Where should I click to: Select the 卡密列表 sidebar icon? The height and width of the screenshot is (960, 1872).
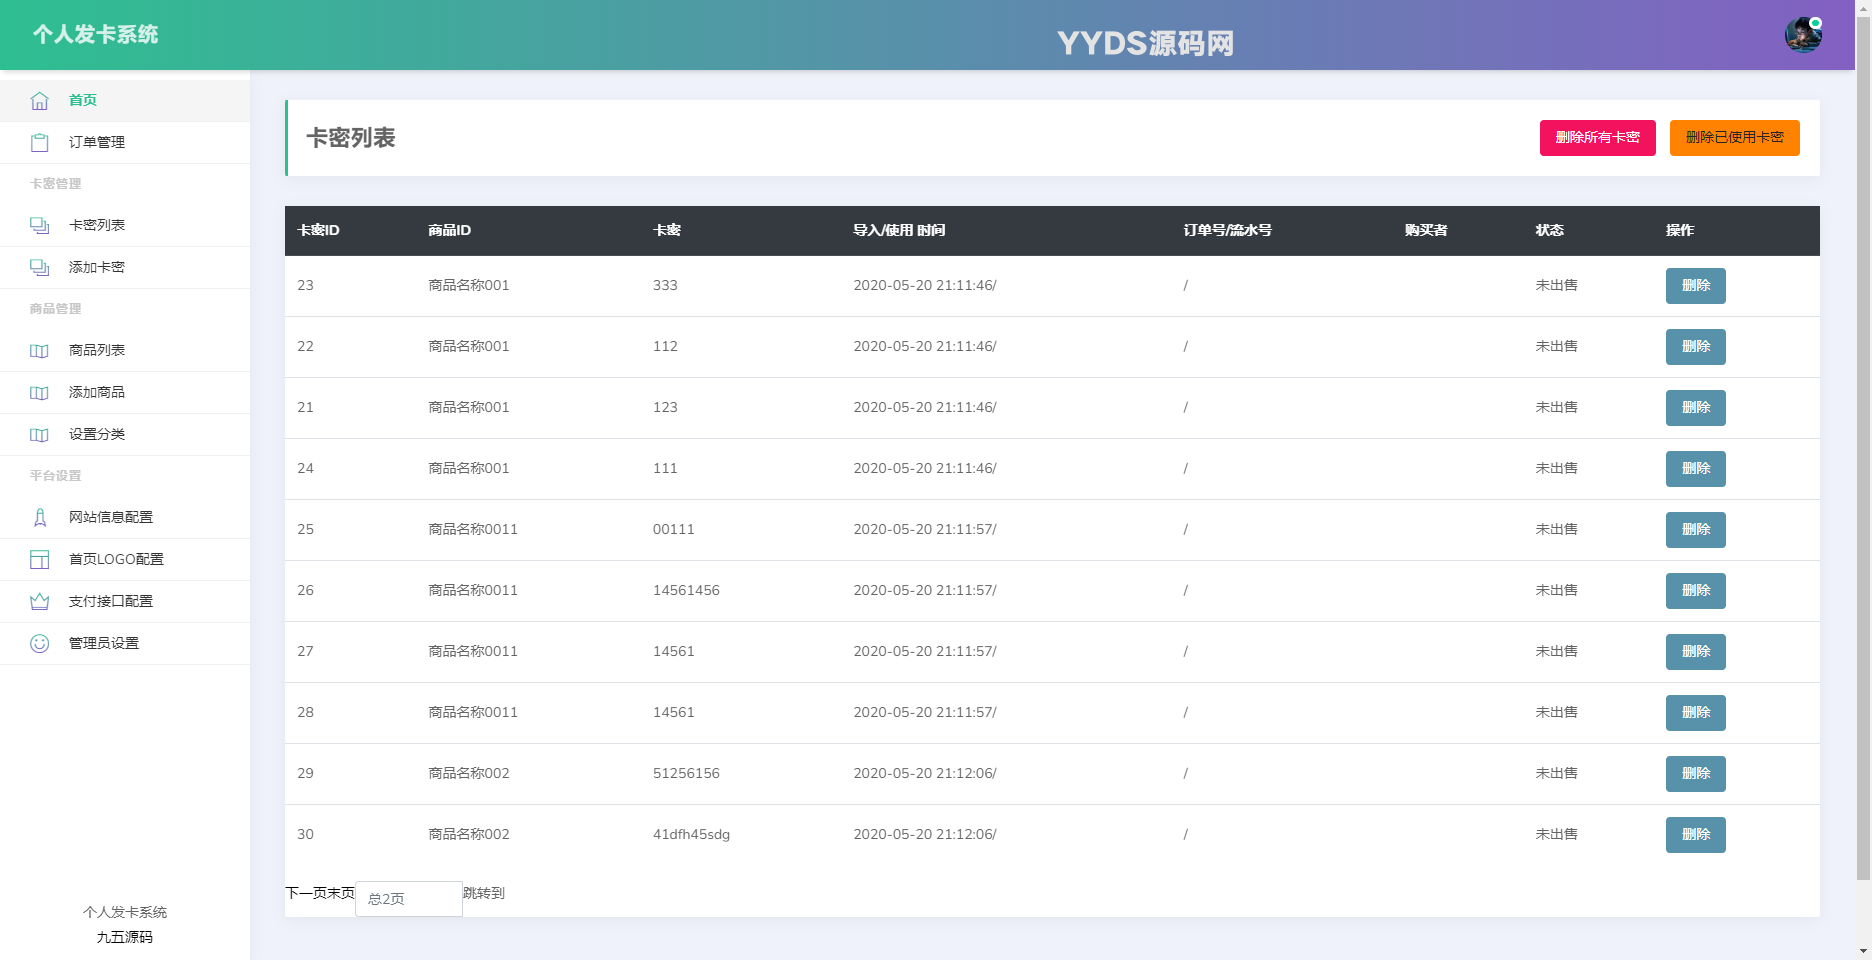(39, 225)
